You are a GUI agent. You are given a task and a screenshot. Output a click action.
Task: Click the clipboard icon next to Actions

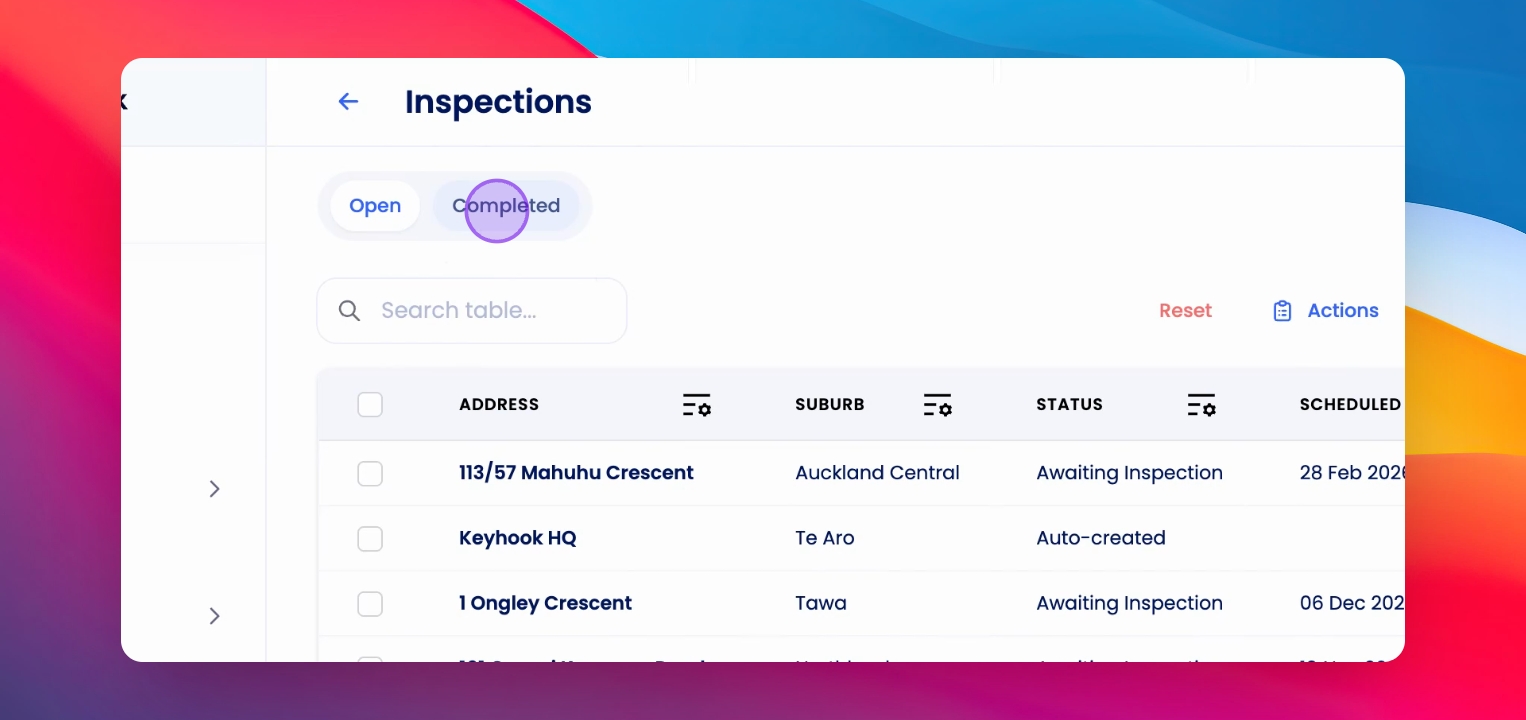1282,311
